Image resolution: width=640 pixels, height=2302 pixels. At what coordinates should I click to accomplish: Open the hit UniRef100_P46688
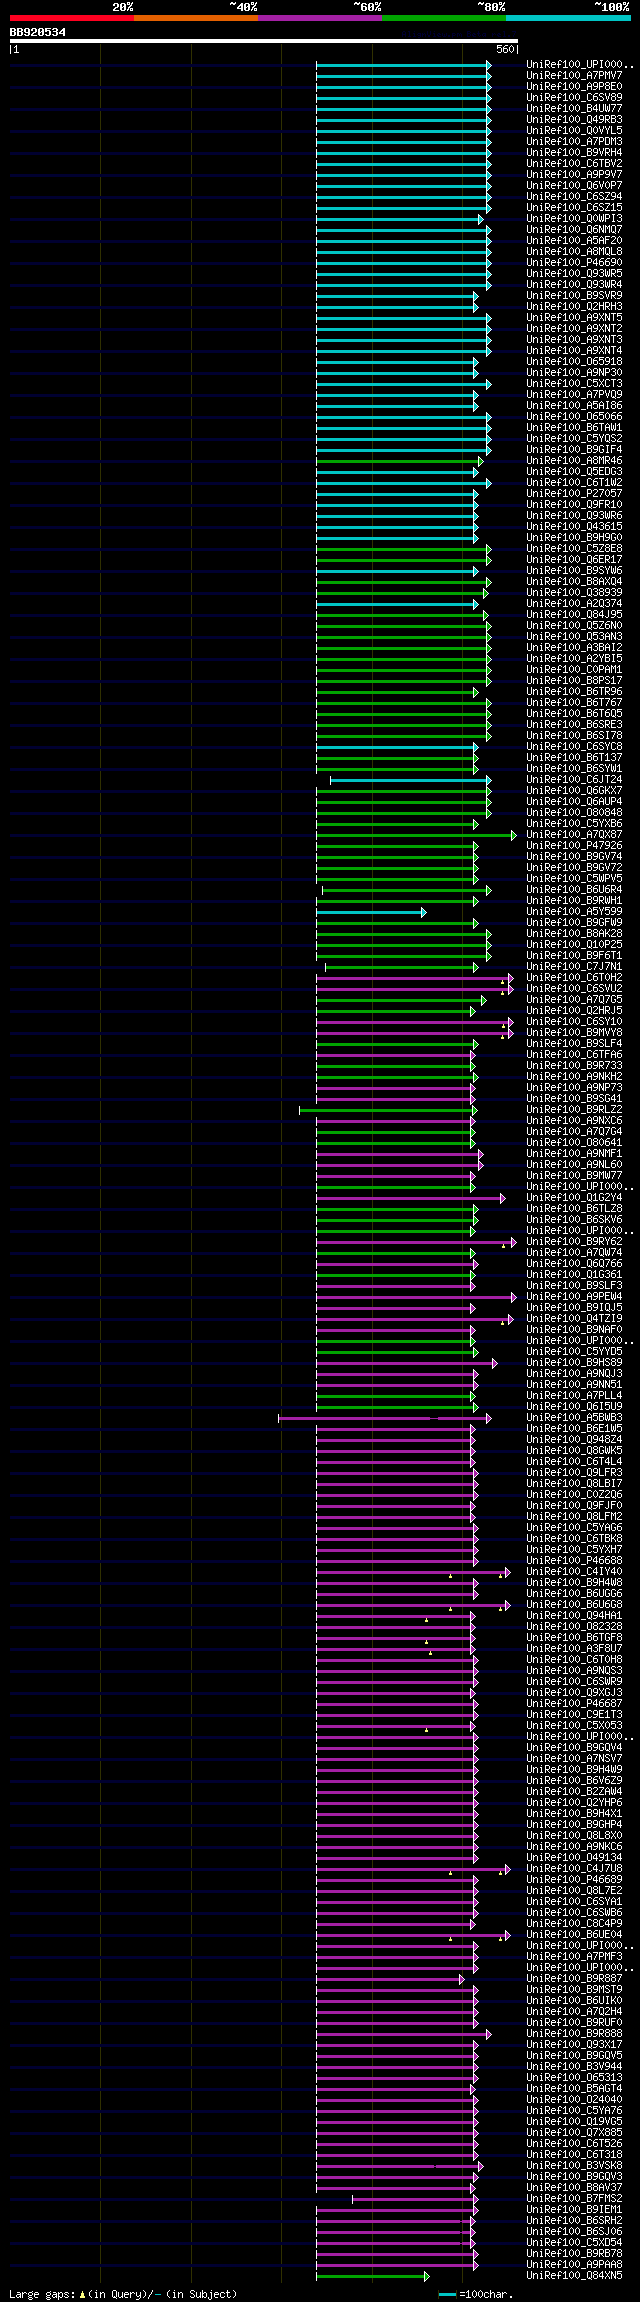[x=574, y=1560]
